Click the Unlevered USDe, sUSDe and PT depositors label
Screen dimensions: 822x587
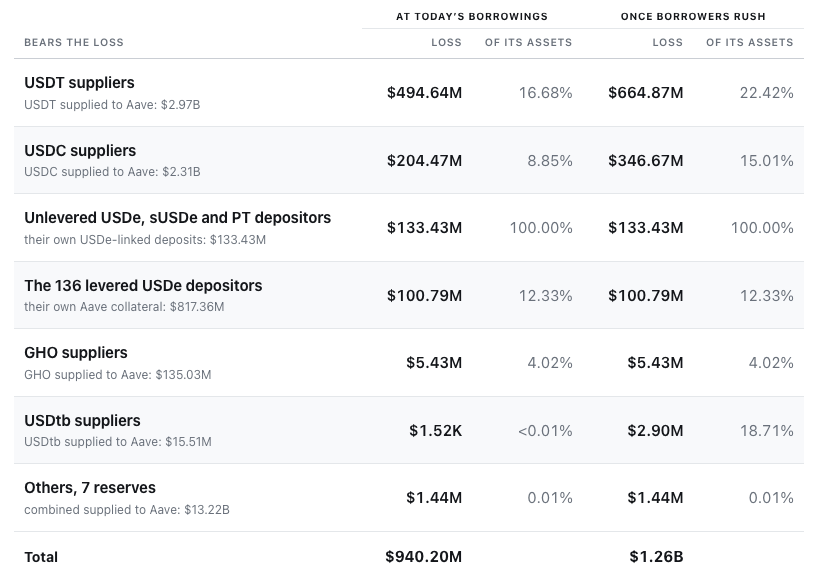coord(177,218)
